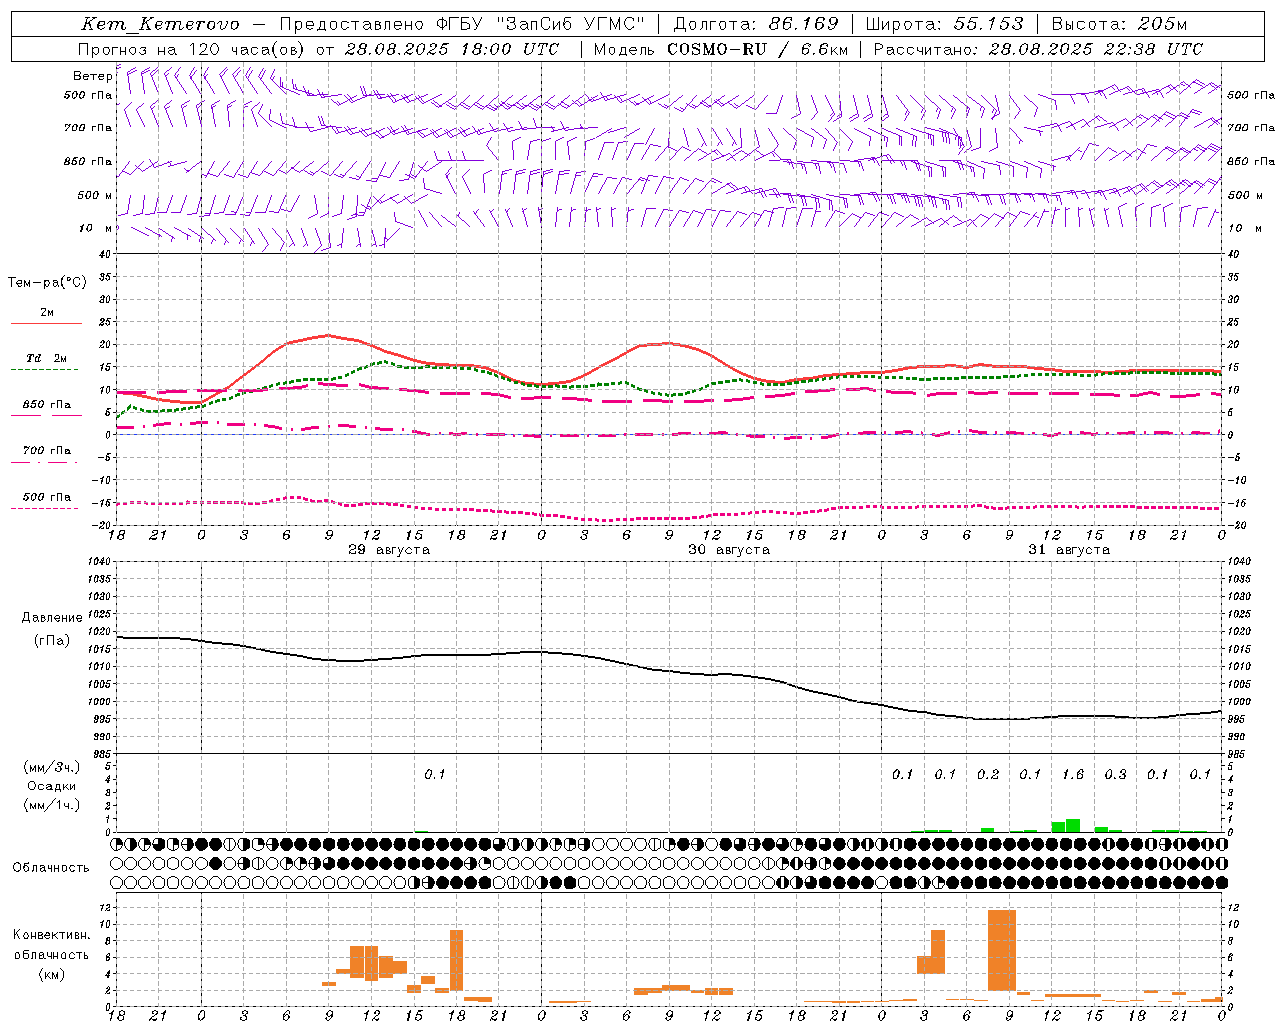Click the 0.2 precipitation amount value
This screenshot has width=1280, height=1024.
pos(988,774)
